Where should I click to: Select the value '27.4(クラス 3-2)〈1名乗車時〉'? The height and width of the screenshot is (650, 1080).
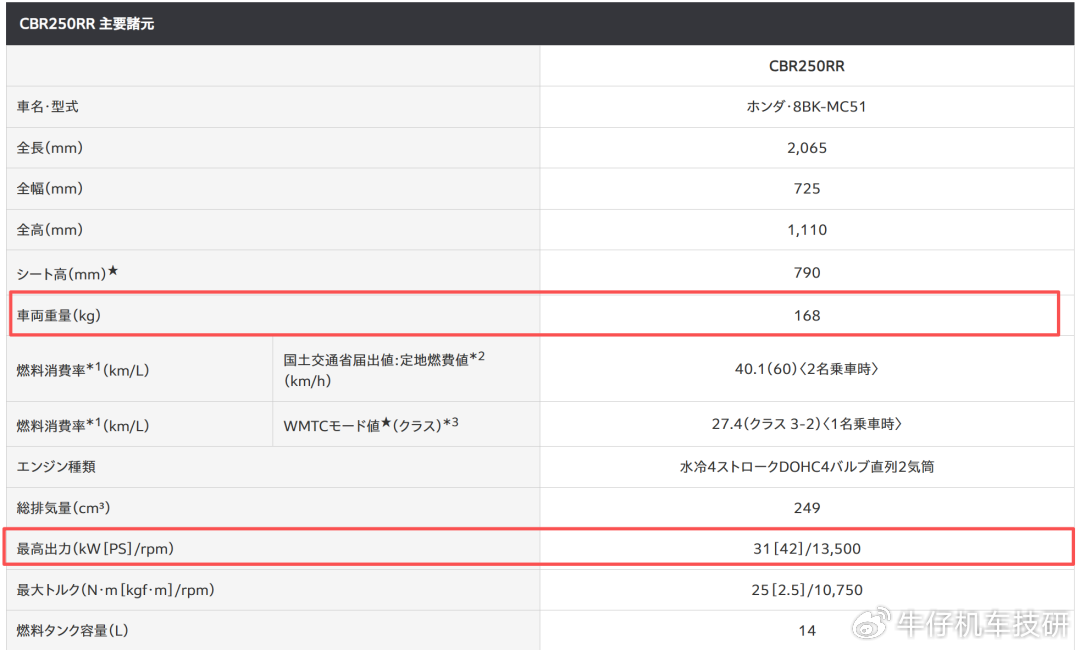coord(807,424)
